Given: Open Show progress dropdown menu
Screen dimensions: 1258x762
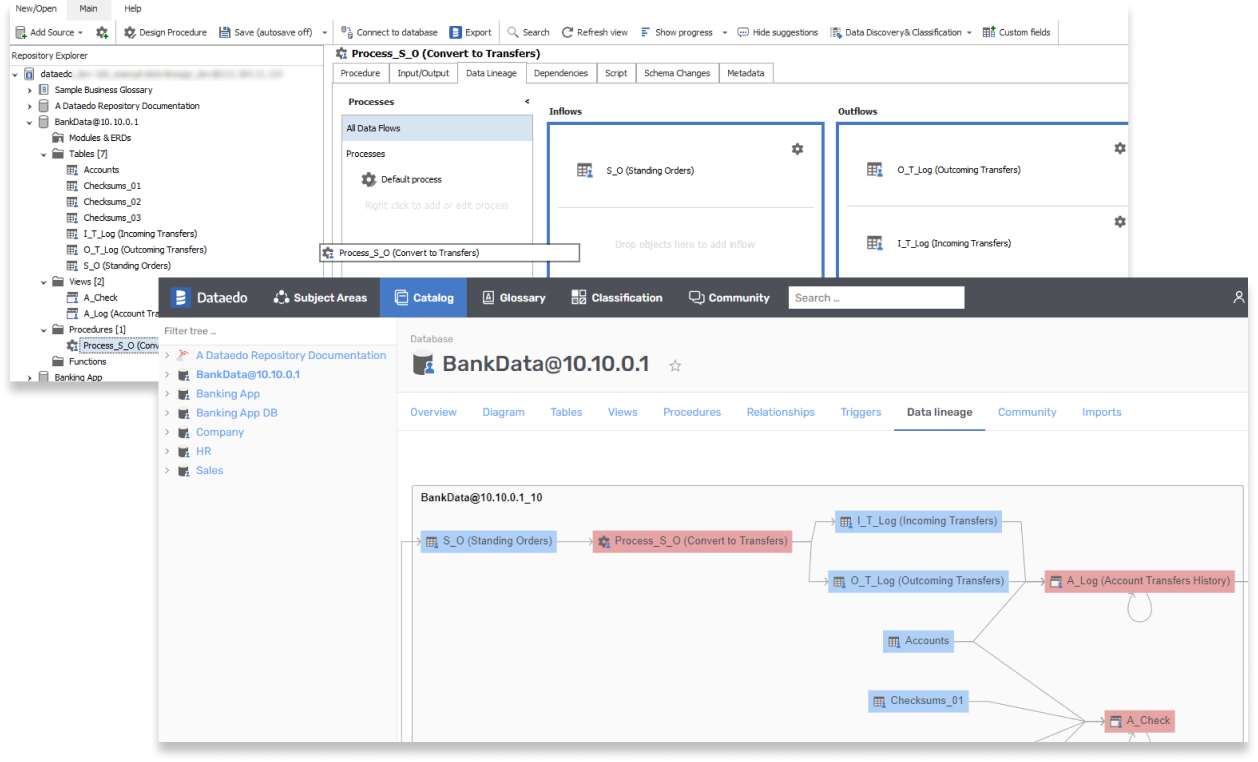Looking at the screenshot, I should (x=723, y=32).
